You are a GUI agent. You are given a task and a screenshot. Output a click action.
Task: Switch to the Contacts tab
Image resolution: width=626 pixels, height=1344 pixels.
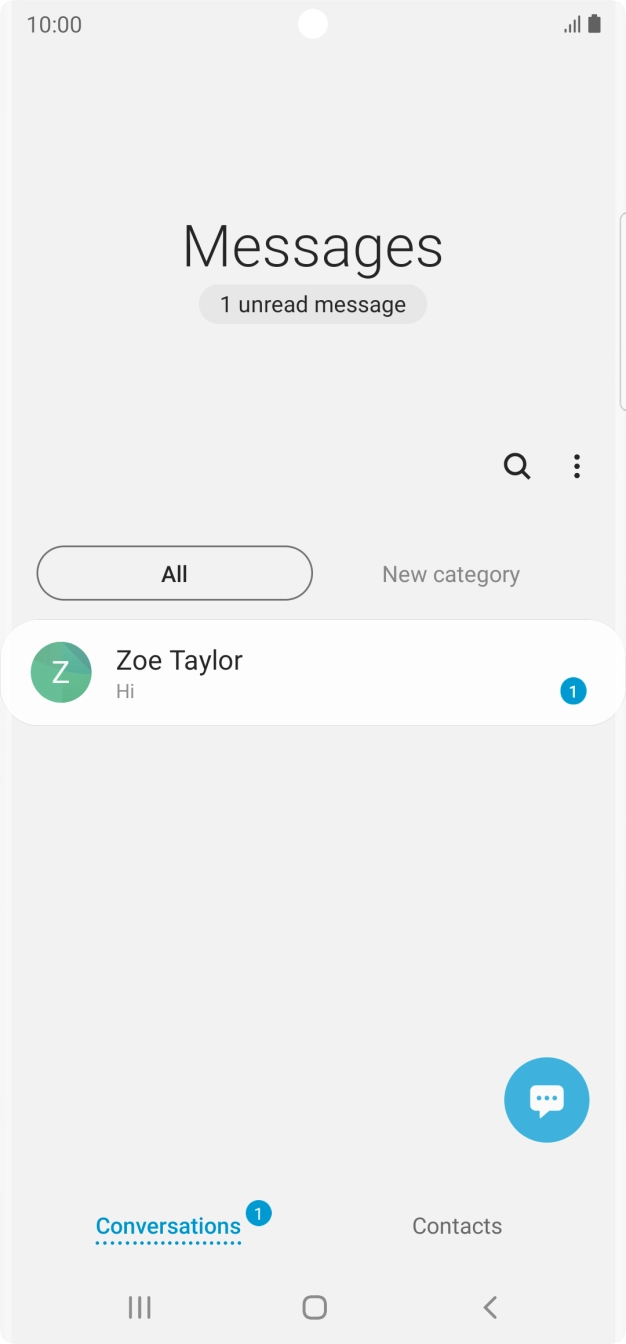pyautogui.click(x=457, y=1225)
